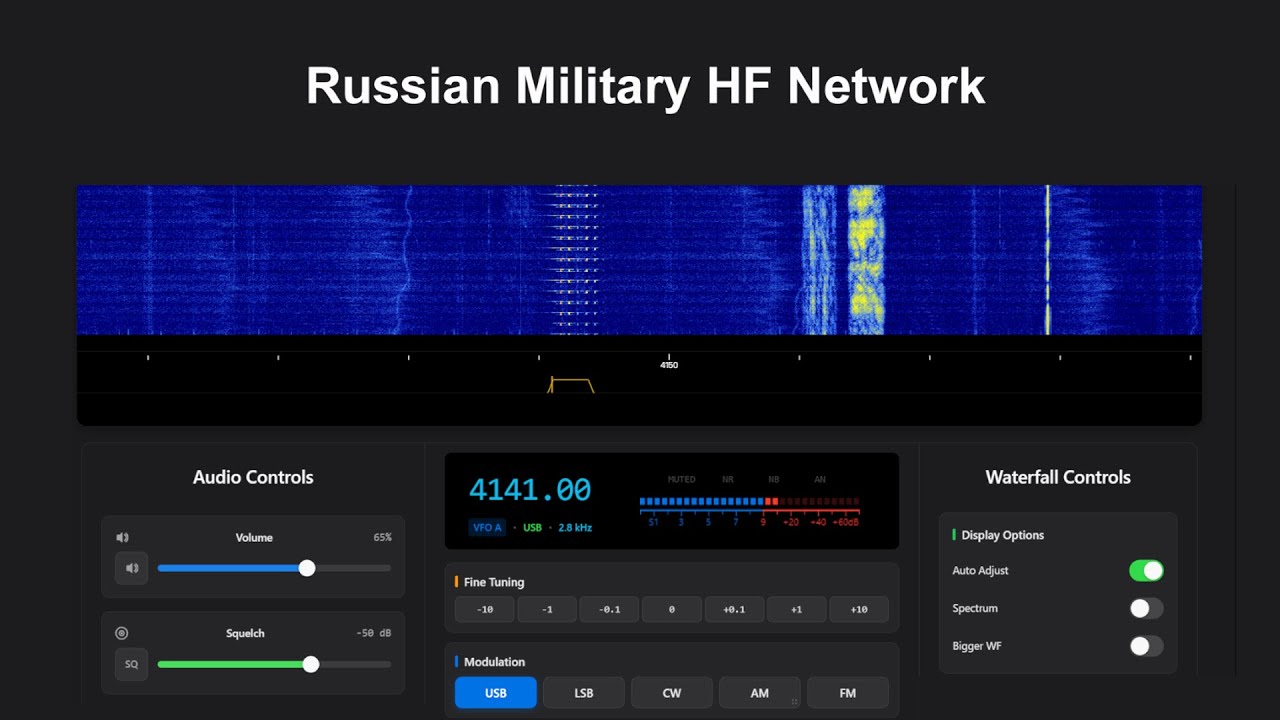This screenshot has height=720, width=1280.
Task: Click the MUTED indicator above the S-meter
Action: [x=681, y=480]
